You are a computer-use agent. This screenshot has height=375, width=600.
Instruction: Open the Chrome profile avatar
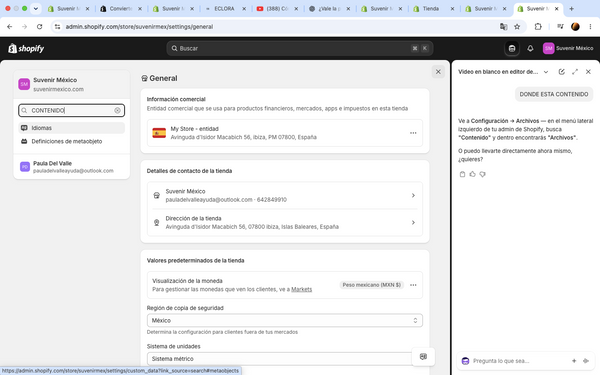(575, 26)
